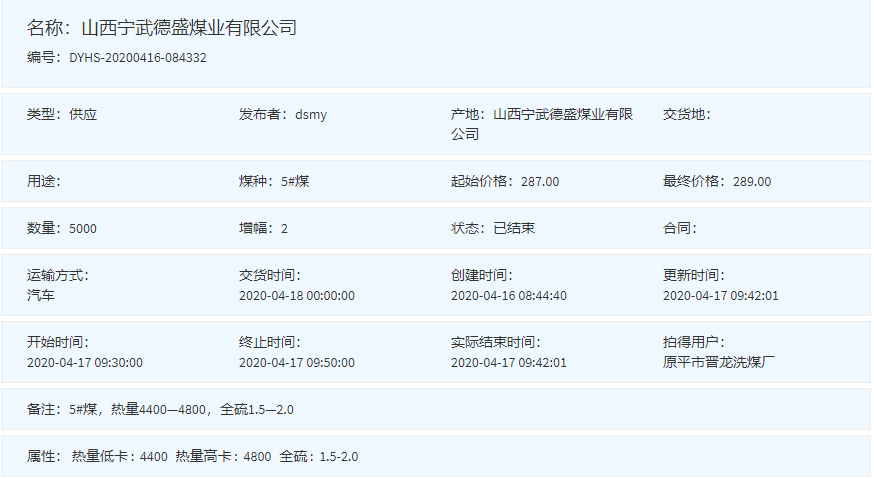The width and height of the screenshot is (874, 478).
Task: Click the winning bidder 原平市晋龙洗煤厂
Action: [718, 362]
